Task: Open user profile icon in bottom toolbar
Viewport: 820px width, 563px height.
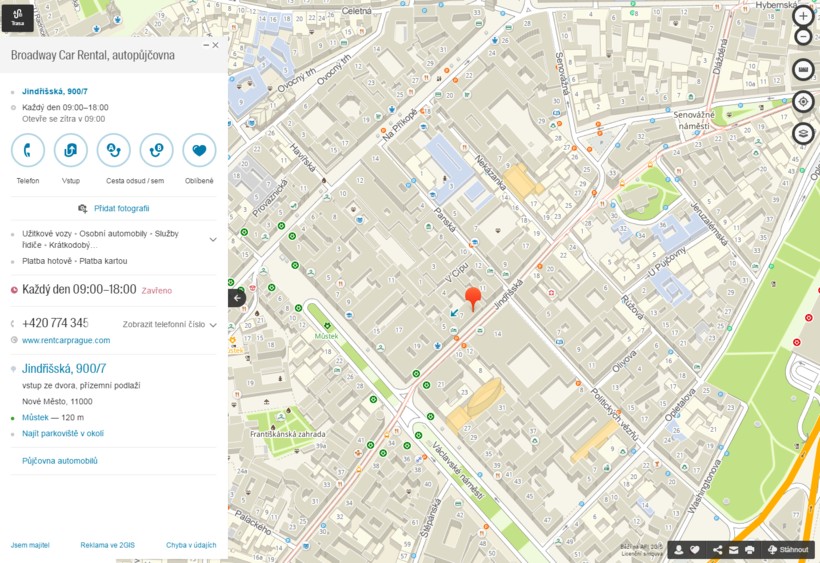Action: point(678,549)
